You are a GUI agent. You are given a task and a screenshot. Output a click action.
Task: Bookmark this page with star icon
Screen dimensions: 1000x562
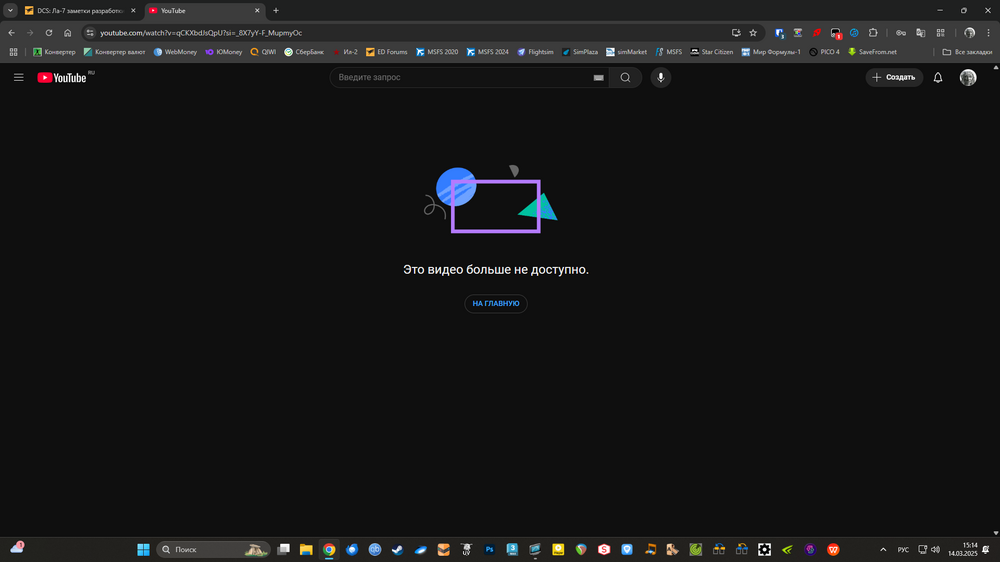pos(753,33)
